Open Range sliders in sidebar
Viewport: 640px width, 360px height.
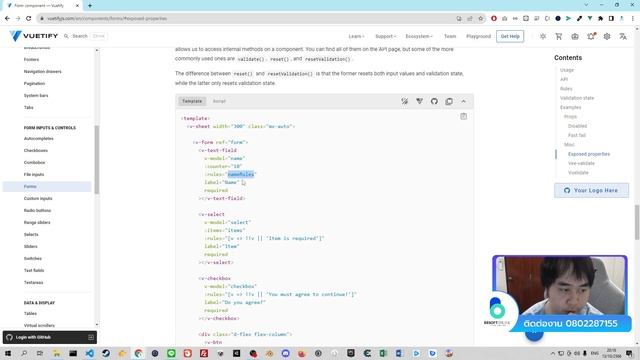pos(37,222)
